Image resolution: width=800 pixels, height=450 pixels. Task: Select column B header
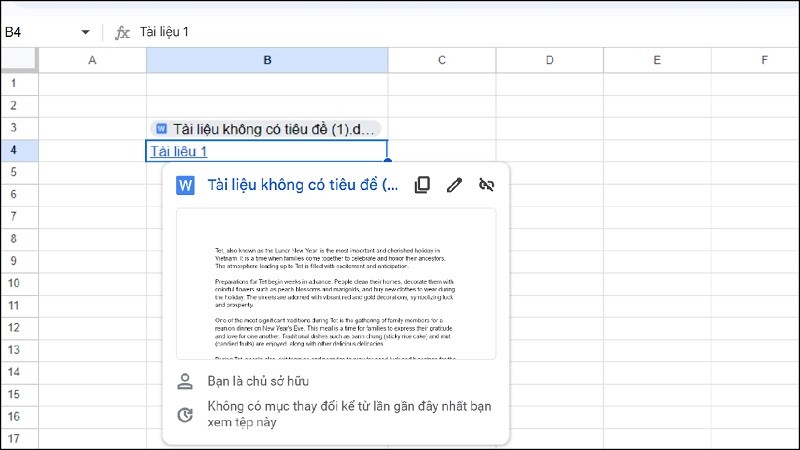point(267,60)
